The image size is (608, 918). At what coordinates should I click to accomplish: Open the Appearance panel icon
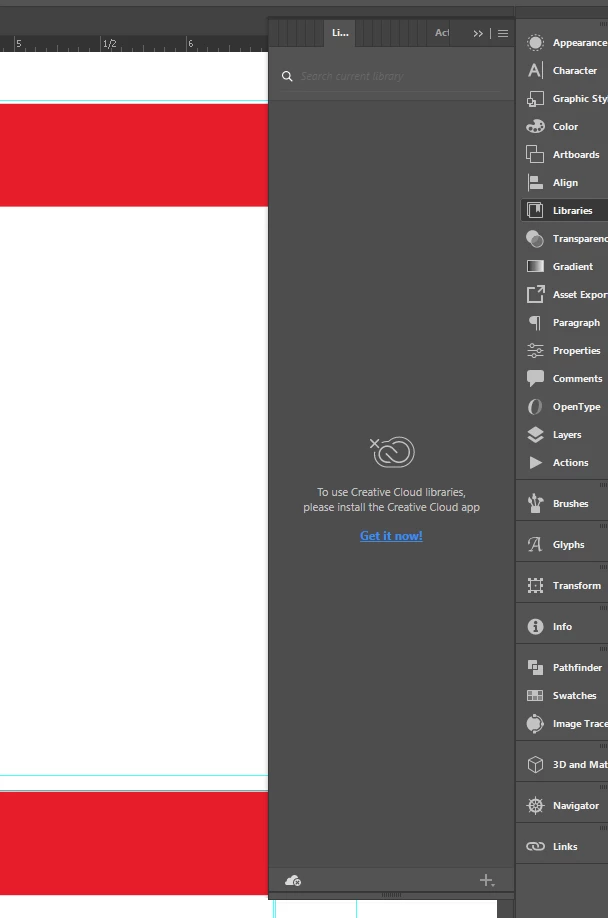[535, 42]
